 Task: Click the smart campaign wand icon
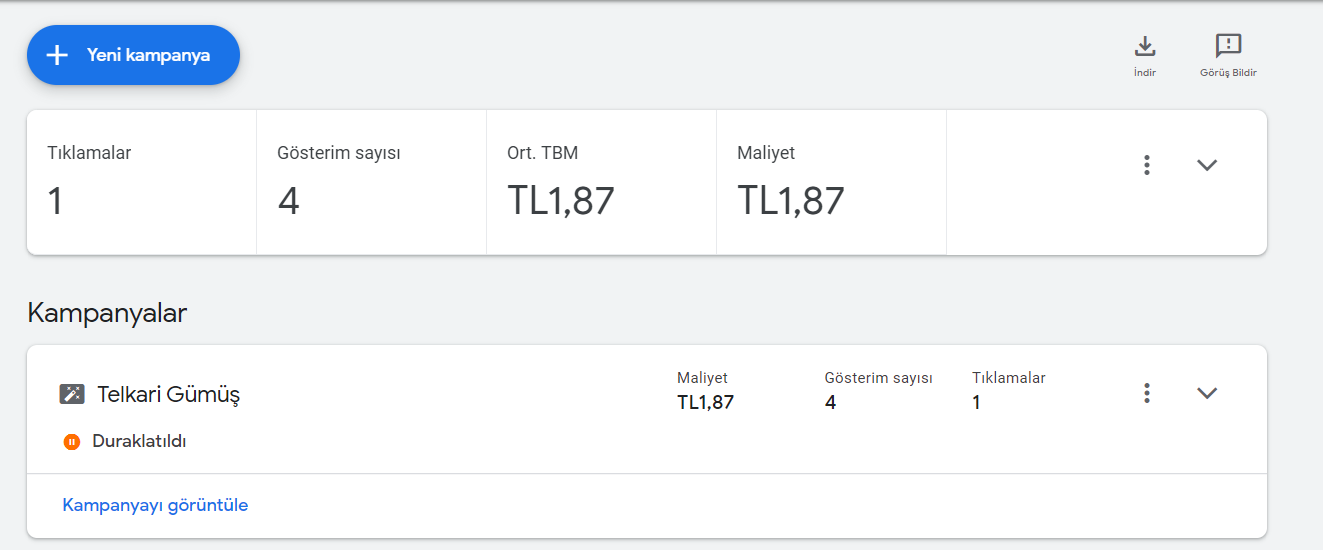72,394
